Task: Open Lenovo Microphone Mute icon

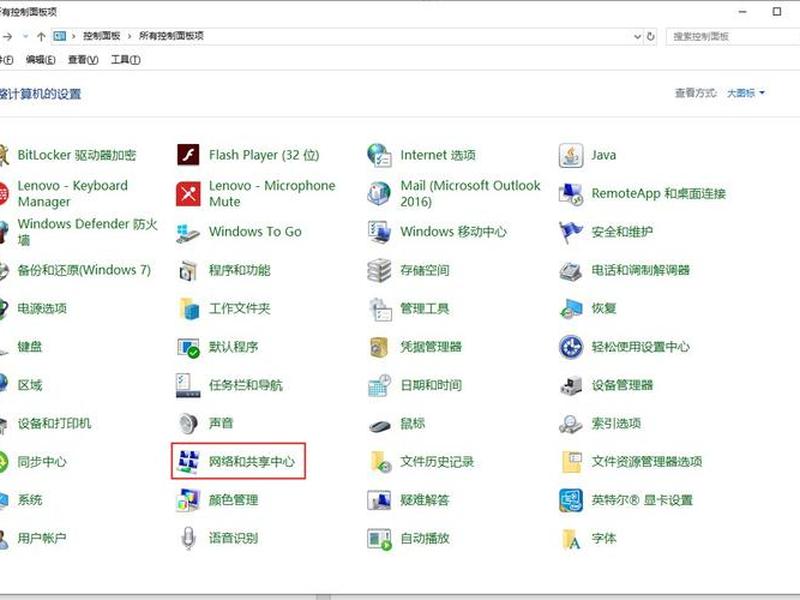Action: pos(188,194)
